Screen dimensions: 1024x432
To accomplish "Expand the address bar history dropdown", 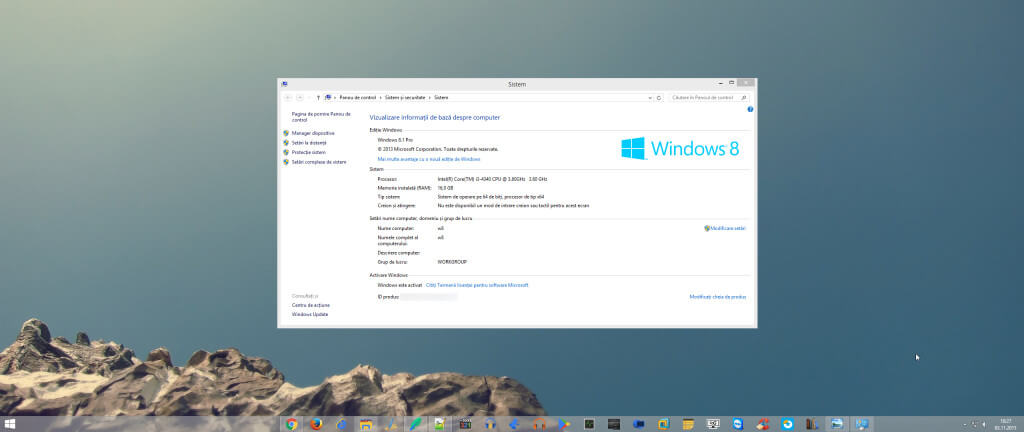I will click(x=650, y=98).
